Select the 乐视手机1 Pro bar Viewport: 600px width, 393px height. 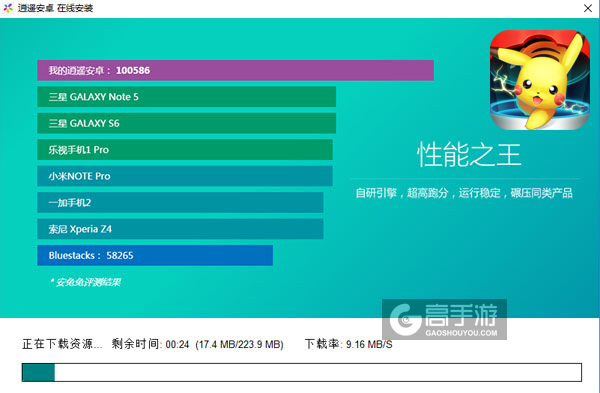click(185, 150)
